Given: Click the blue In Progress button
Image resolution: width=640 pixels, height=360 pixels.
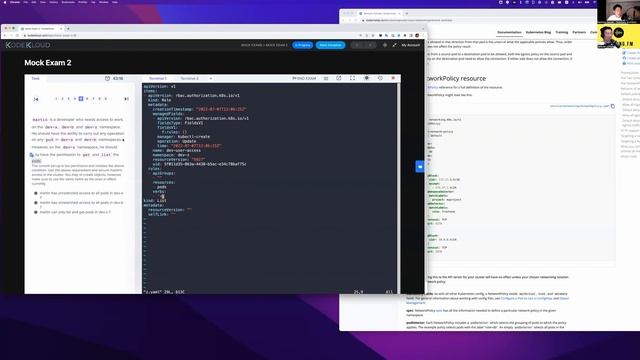Looking at the screenshot, I should pyautogui.click(x=302, y=45).
